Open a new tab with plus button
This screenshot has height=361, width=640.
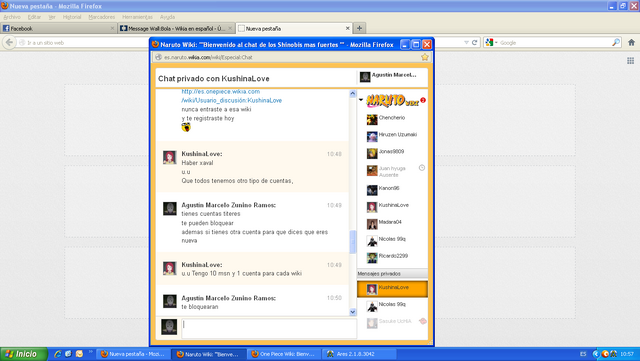click(x=359, y=28)
